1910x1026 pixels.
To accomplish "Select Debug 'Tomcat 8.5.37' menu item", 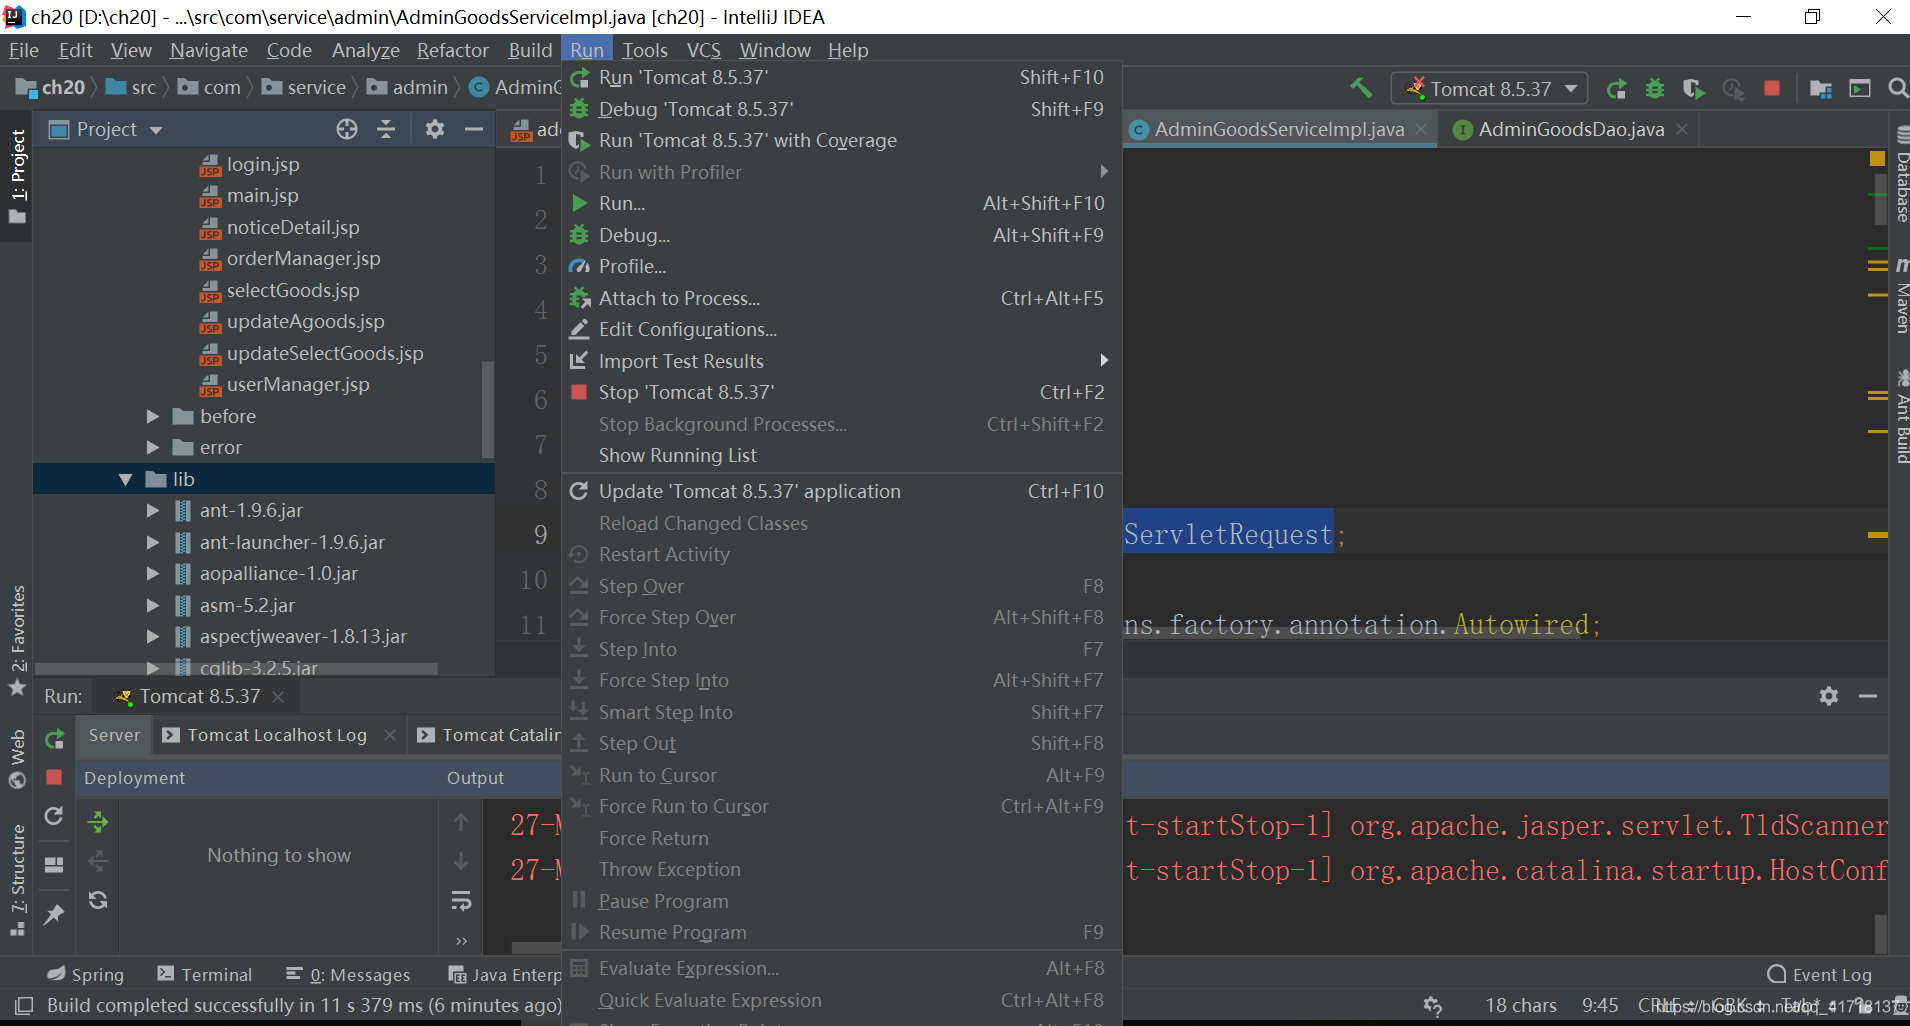I will pos(841,109).
